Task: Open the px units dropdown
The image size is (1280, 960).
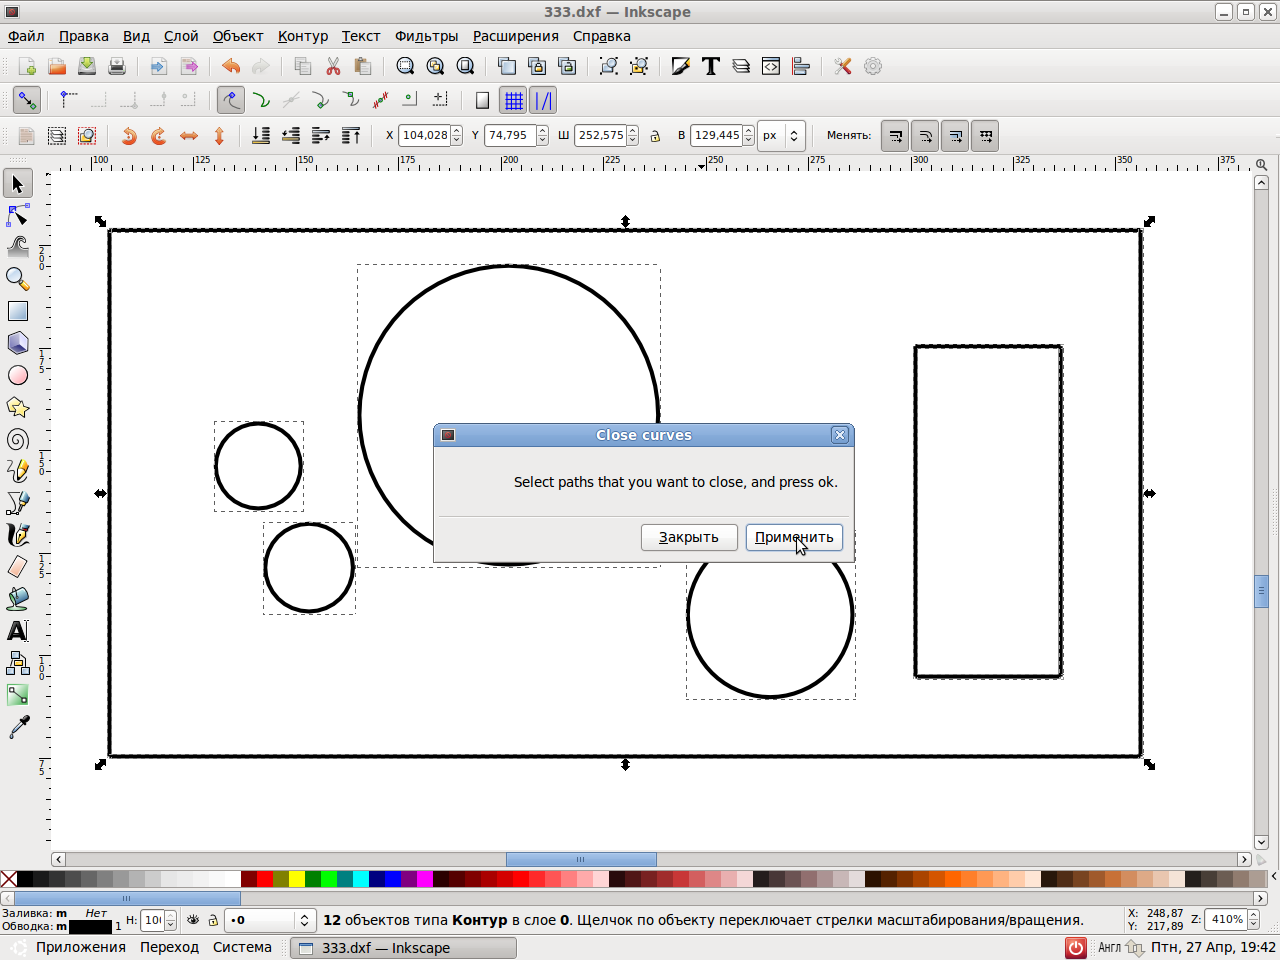Action: (x=781, y=136)
